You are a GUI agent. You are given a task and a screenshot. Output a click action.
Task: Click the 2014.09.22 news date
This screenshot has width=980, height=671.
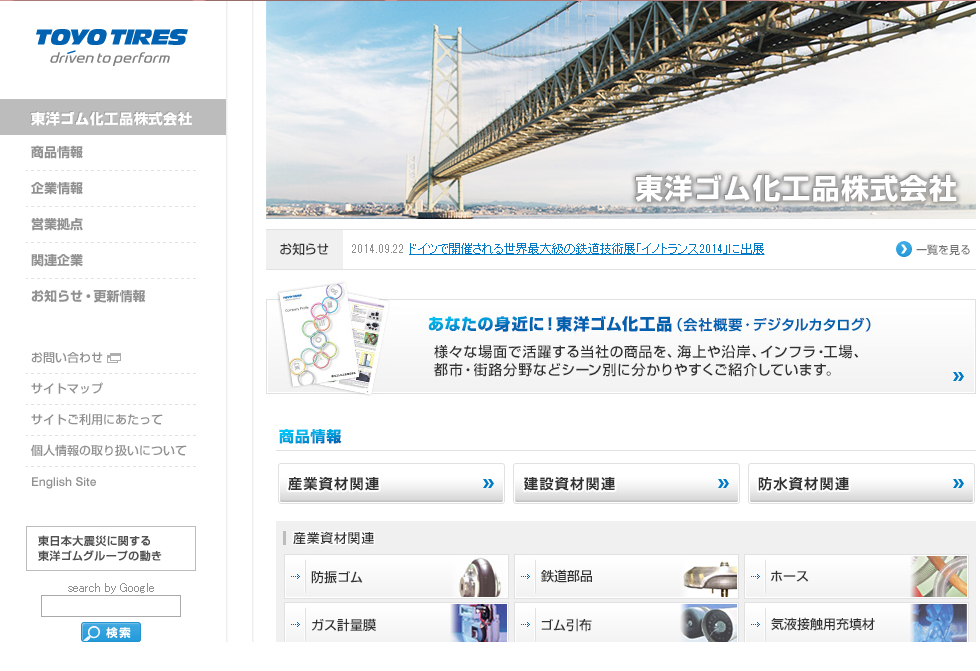(x=378, y=249)
